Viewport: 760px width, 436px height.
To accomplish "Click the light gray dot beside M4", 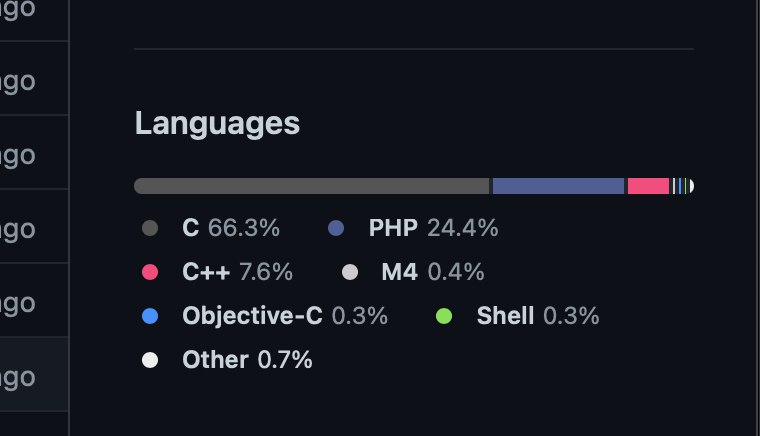I will [x=350, y=272].
